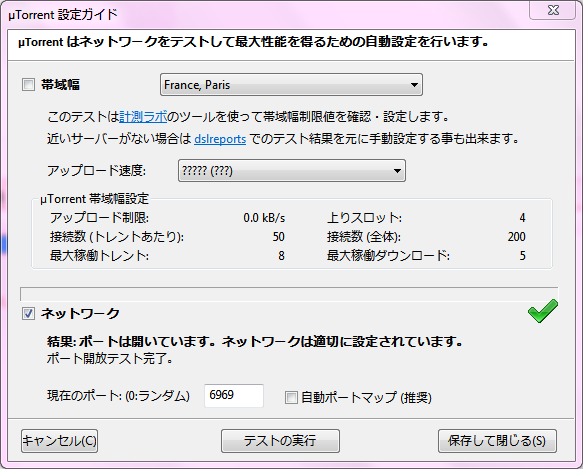Click the テストの実行 button
Screen dimensions: 584x469
(280, 441)
